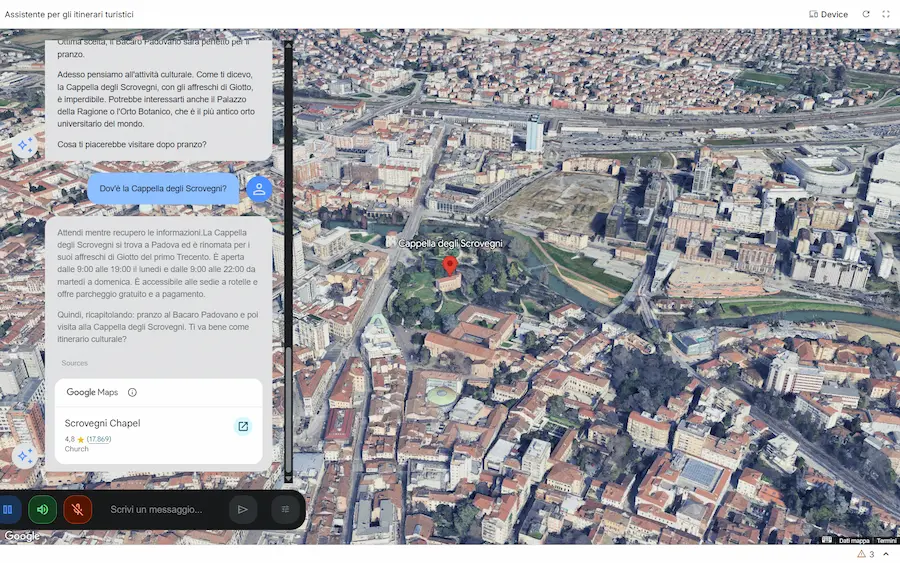
Task: Click the user avatar beside the question bubble
Action: point(259,189)
